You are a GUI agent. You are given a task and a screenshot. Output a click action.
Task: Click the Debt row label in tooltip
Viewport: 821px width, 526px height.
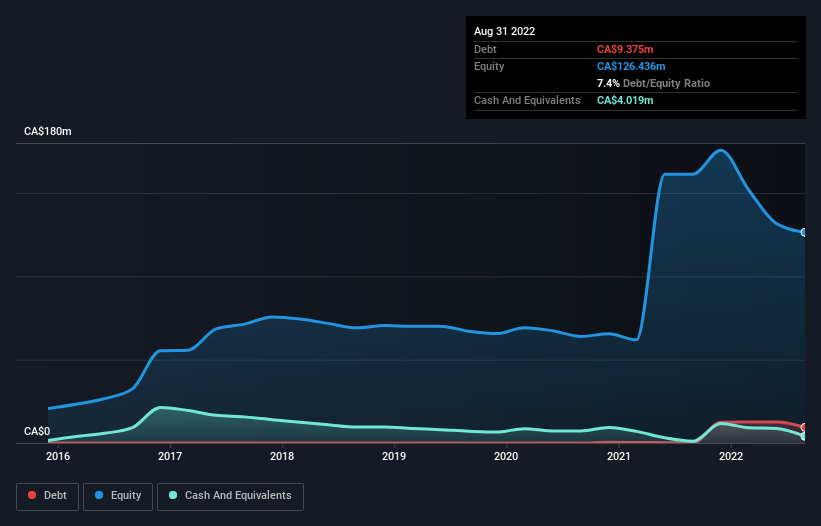pyautogui.click(x=485, y=49)
